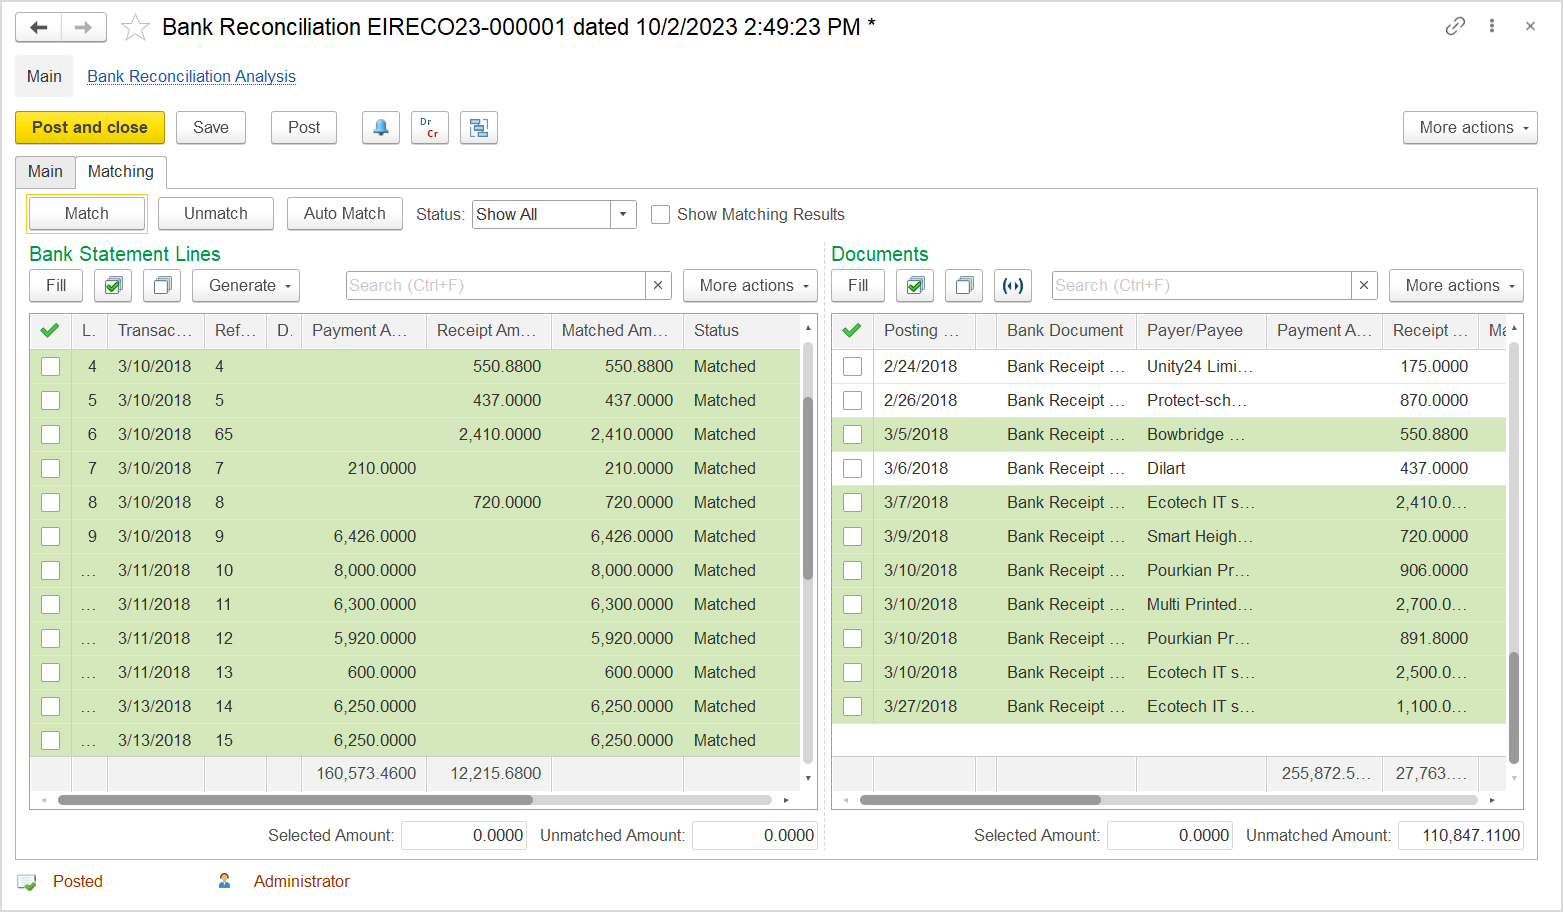
Task: Uncheck all bank statement lines icon
Action: point(162,286)
